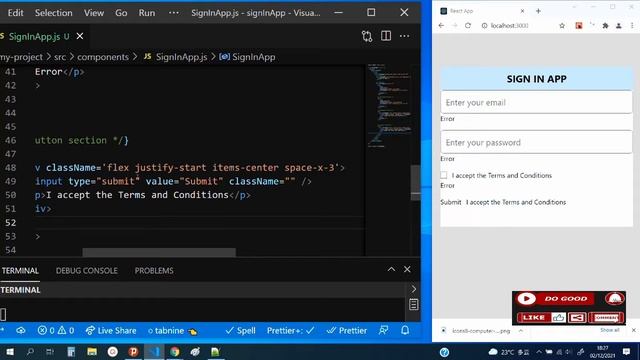The width and height of the screenshot is (640, 360).
Task: Select the React App browser tab
Action: click(x=482, y=11)
